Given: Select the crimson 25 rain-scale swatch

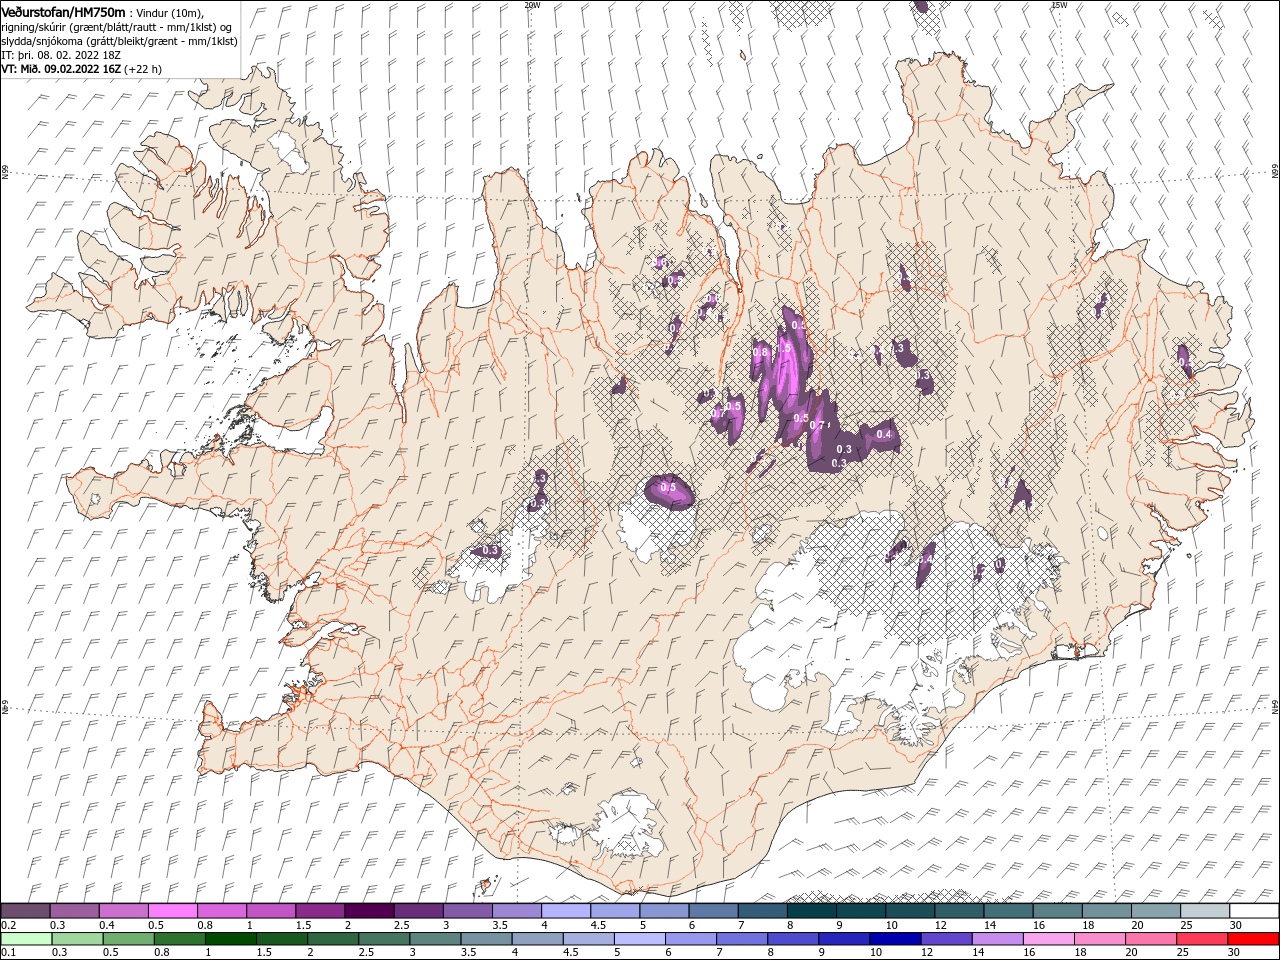Looking at the screenshot, I should pyautogui.click(x=1201, y=939).
